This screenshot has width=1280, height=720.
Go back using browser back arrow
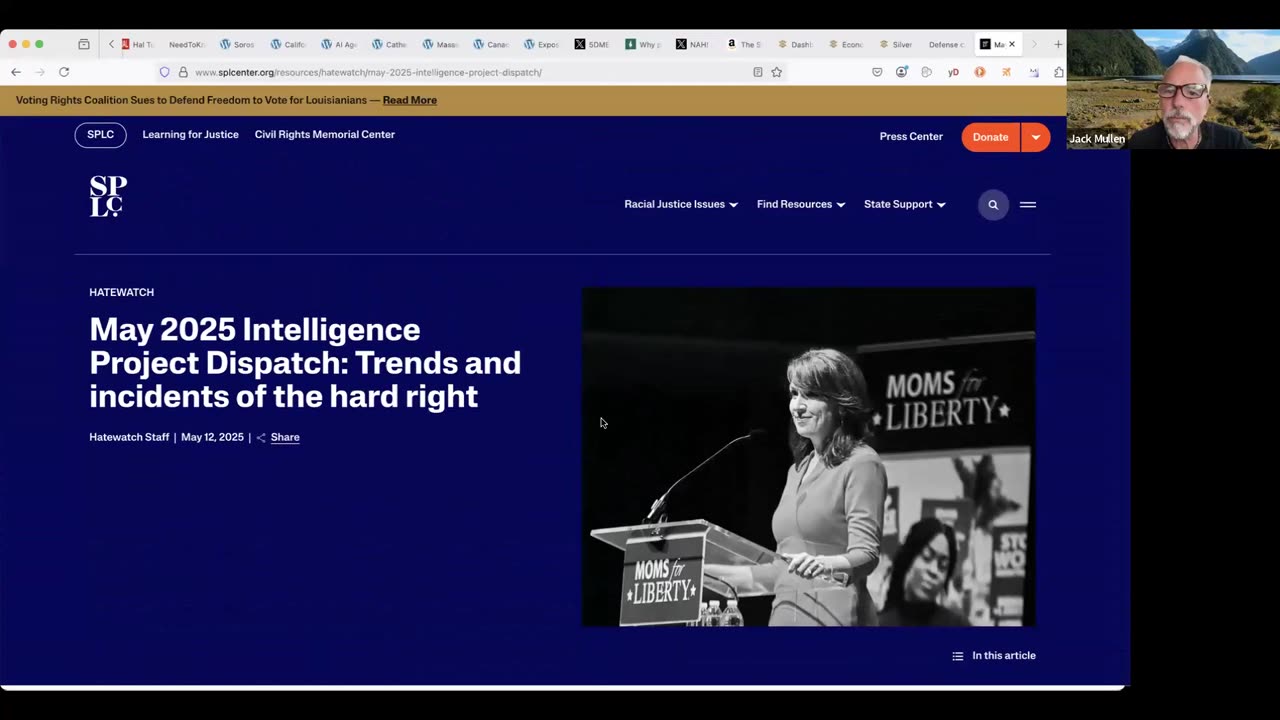coord(16,72)
